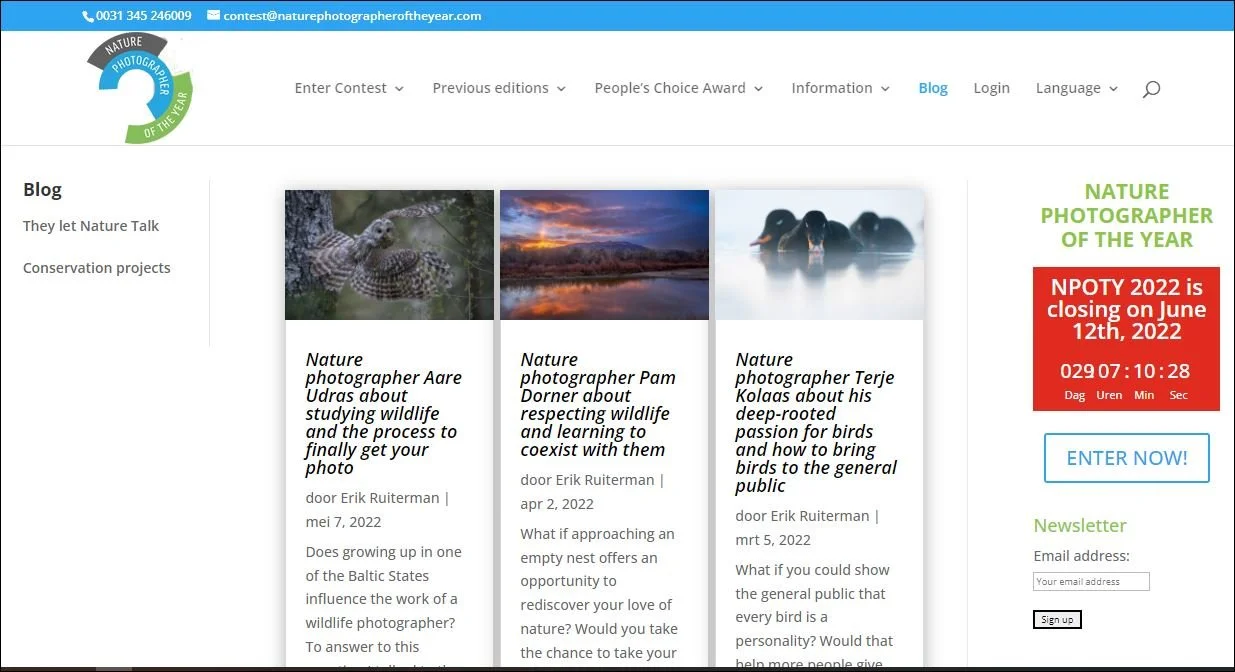Viewport: 1235px width, 672px height.
Task: Click the Nature Photographer of the Year logo
Action: click(139, 88)
